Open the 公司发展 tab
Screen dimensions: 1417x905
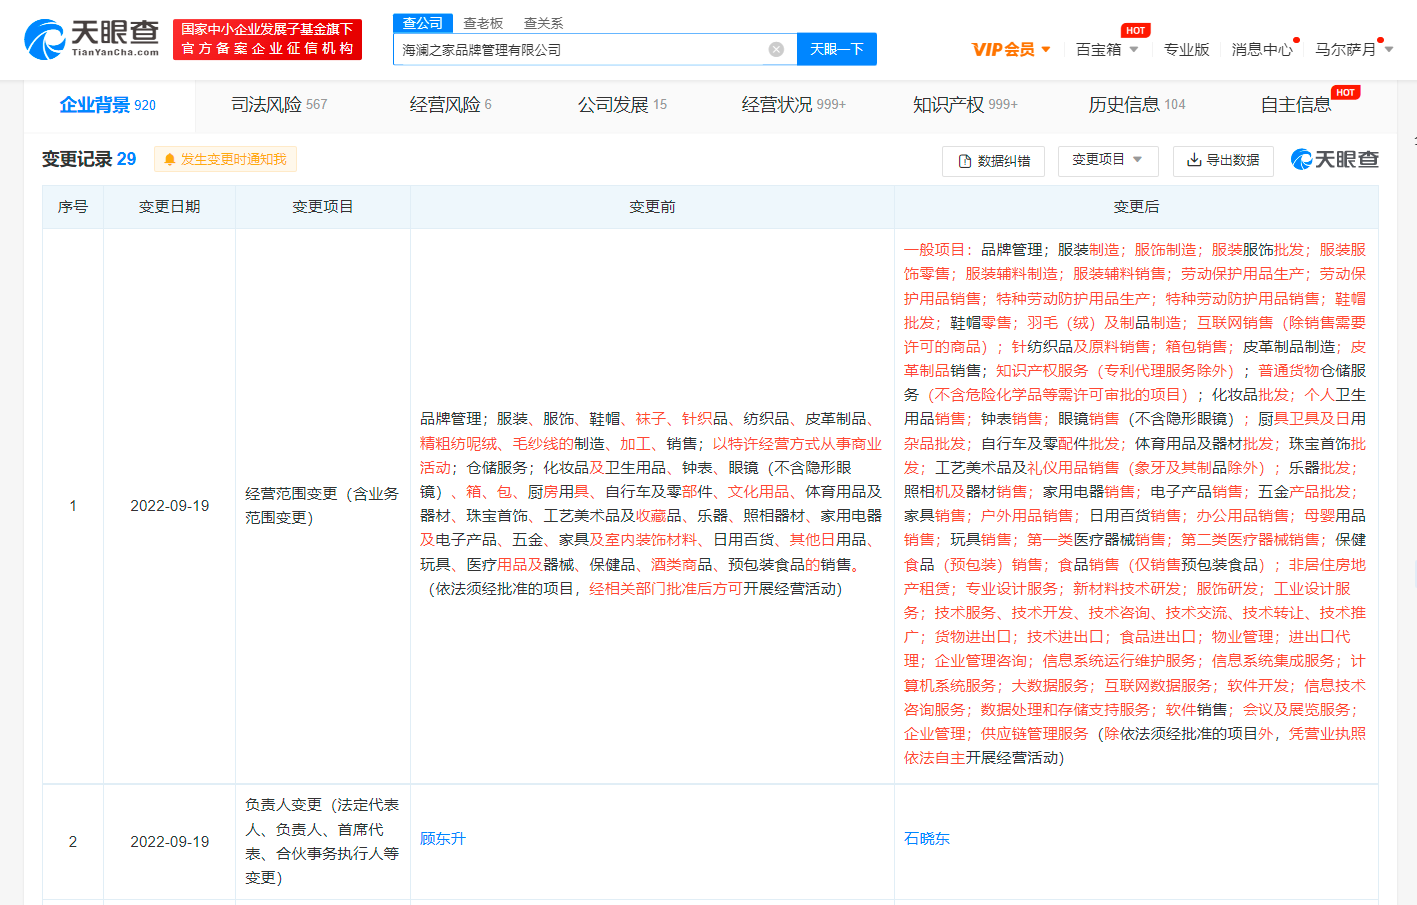[x=622, y=105]
